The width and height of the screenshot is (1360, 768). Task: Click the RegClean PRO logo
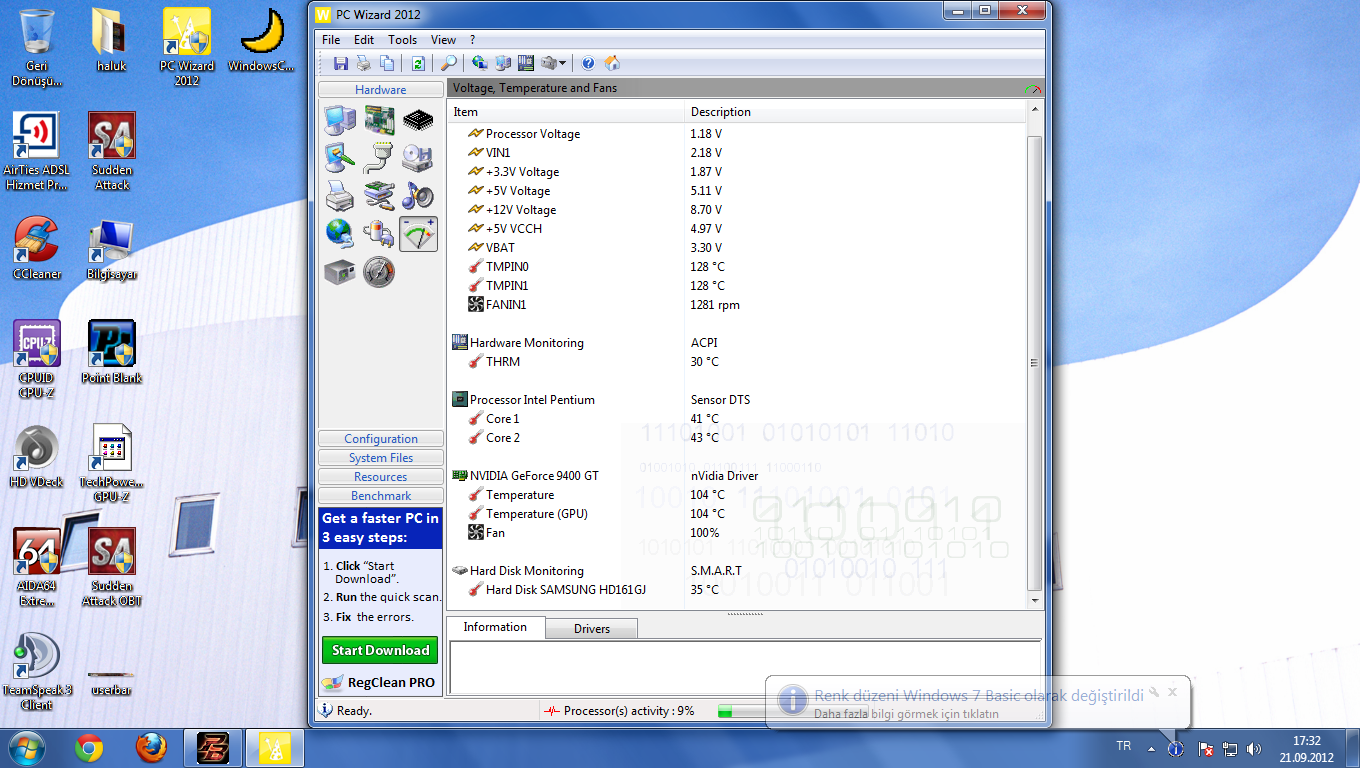point(380,682)
